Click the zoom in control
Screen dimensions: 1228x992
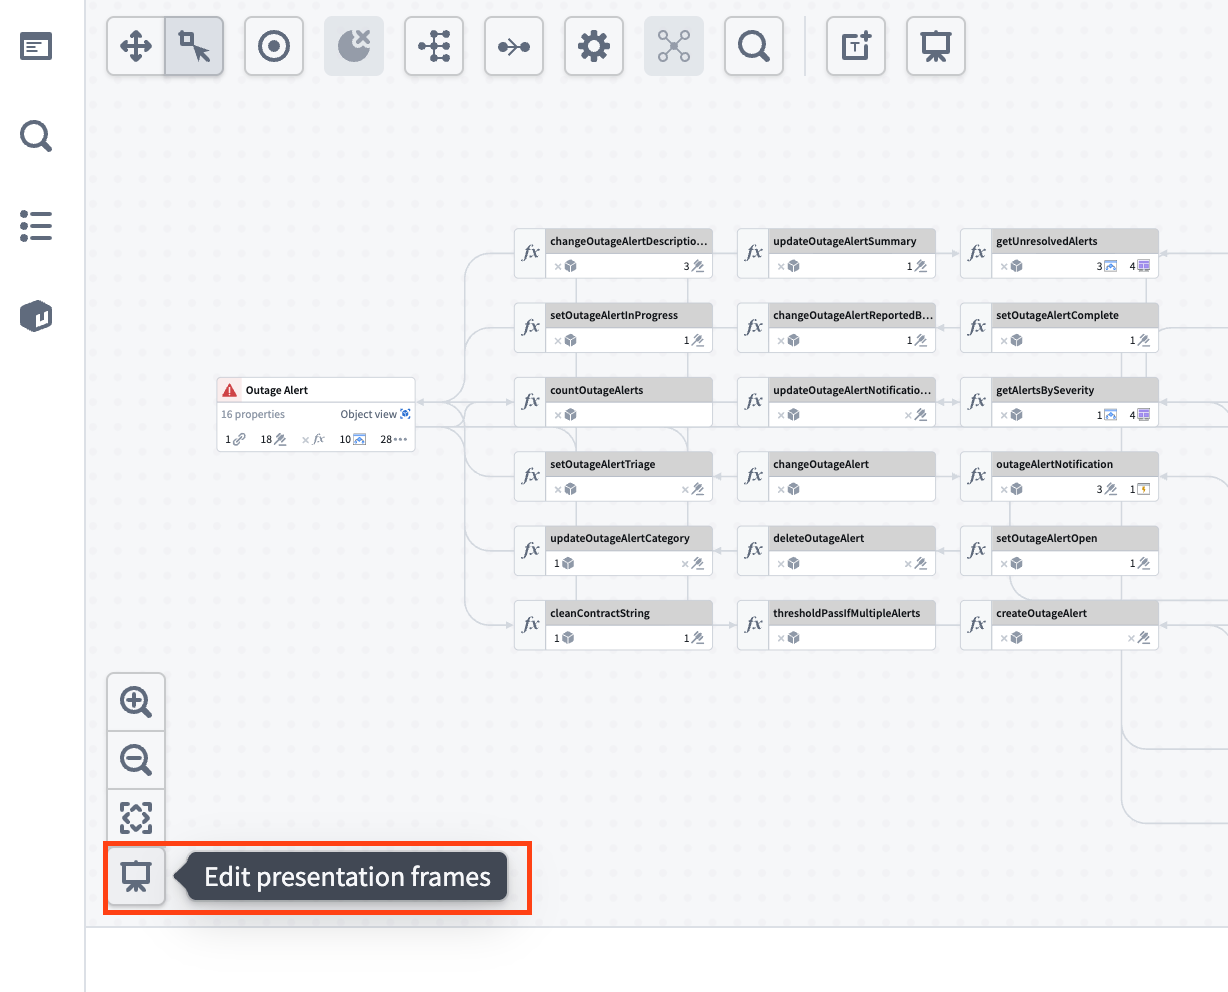(135, 701)
